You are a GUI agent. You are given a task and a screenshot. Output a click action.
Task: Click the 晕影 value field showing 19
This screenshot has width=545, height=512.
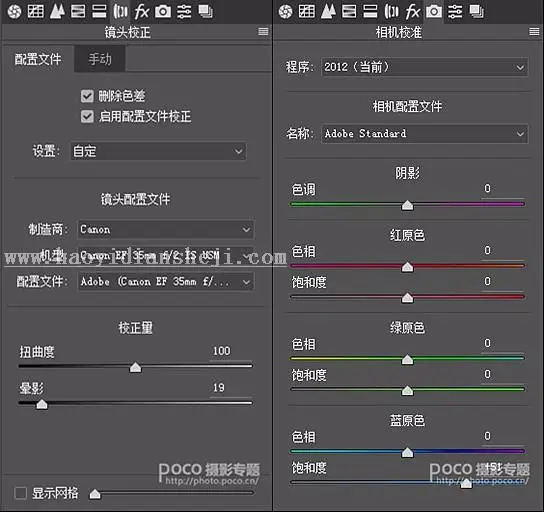231,388
